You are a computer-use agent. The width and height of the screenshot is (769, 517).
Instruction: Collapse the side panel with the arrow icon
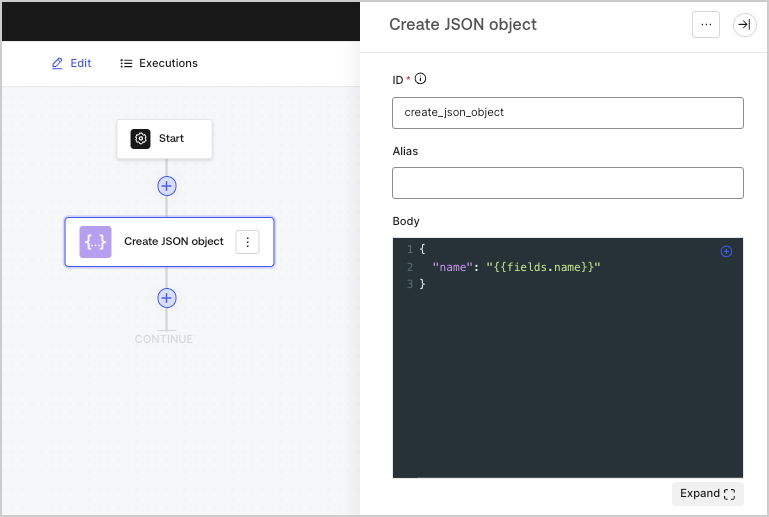744,25
